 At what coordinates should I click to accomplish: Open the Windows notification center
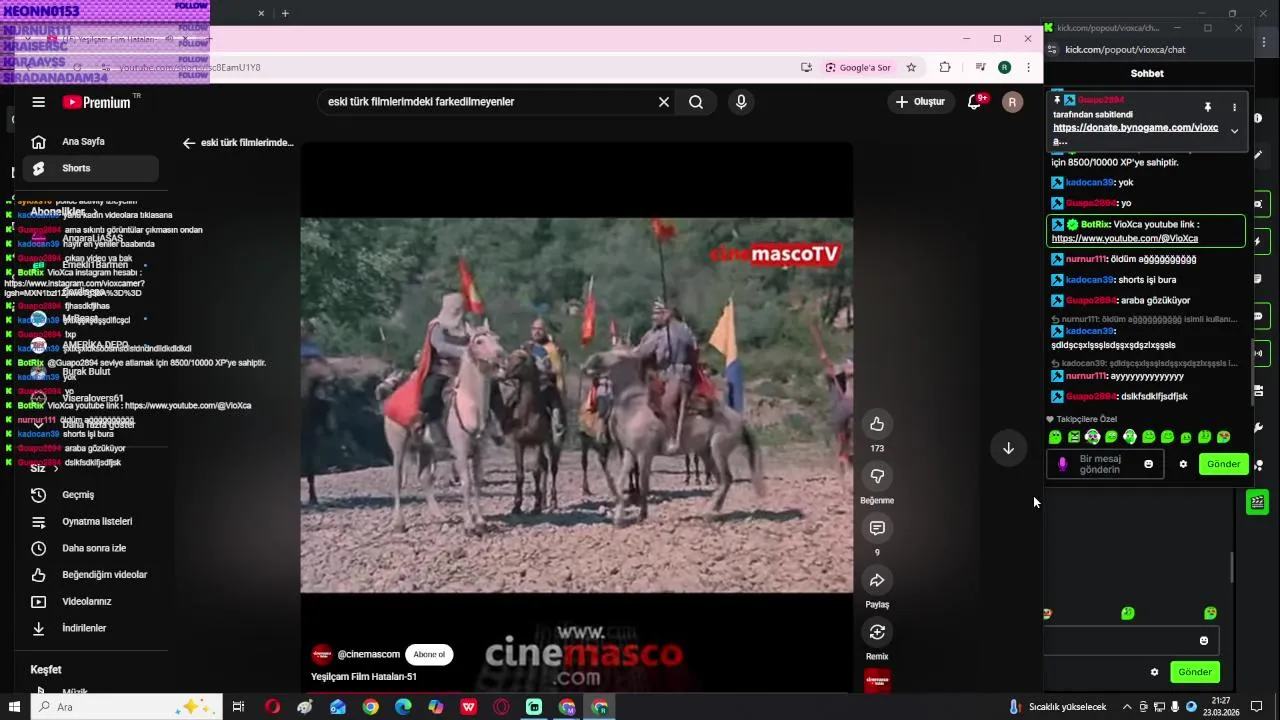(x=1257, y=707)
